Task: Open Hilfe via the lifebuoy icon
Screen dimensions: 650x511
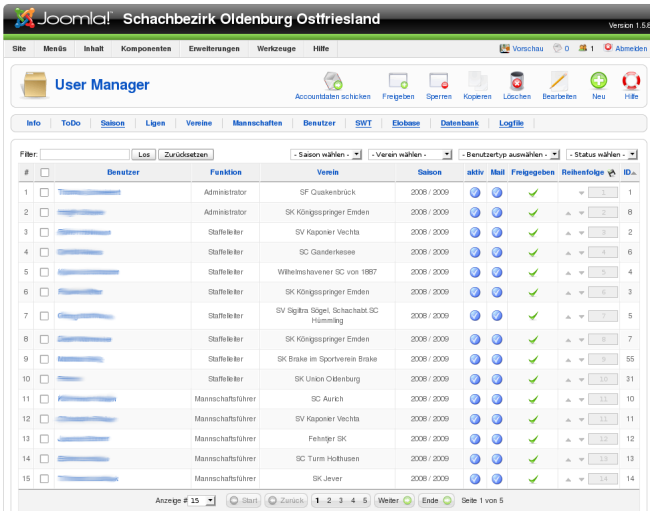Action: (x=631, y=82)
